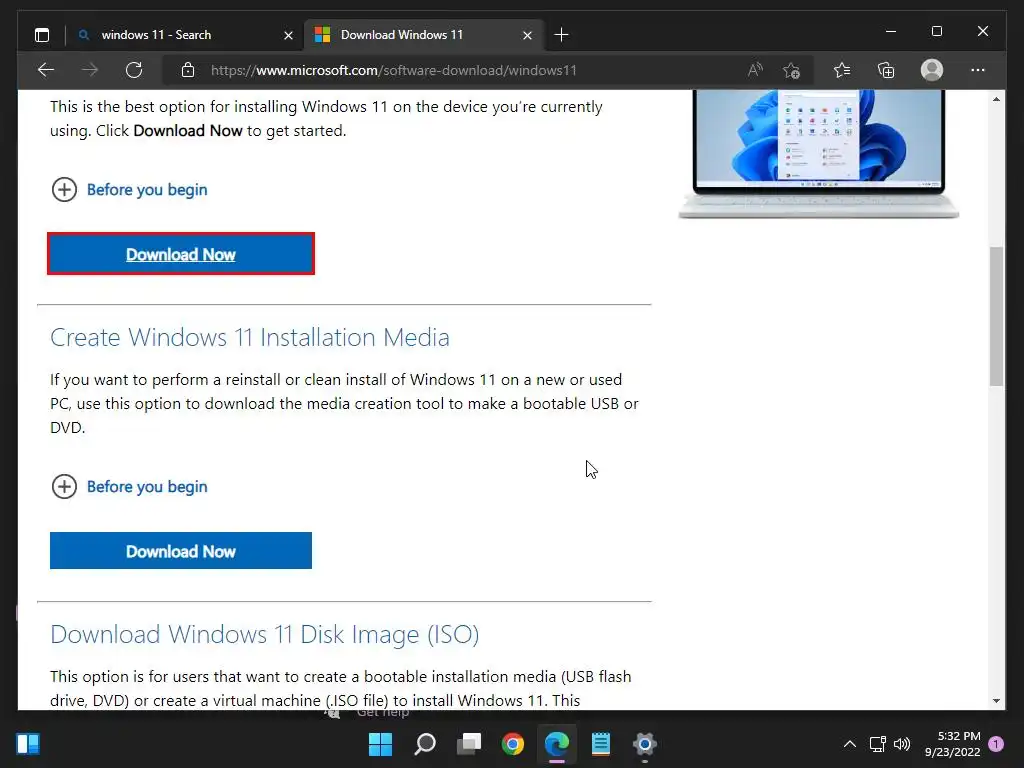Open a new browser tab
The image size is (1024, 768).
[561, 35]
